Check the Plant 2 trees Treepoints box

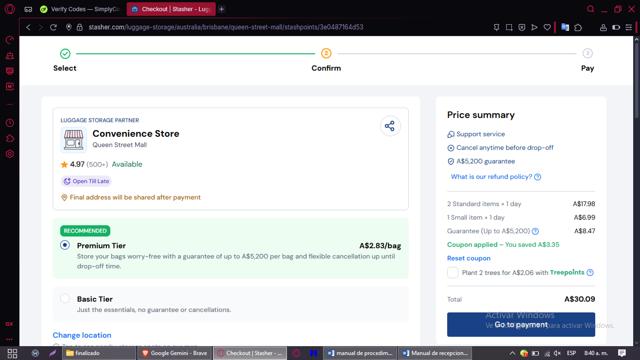coord(453,272)
